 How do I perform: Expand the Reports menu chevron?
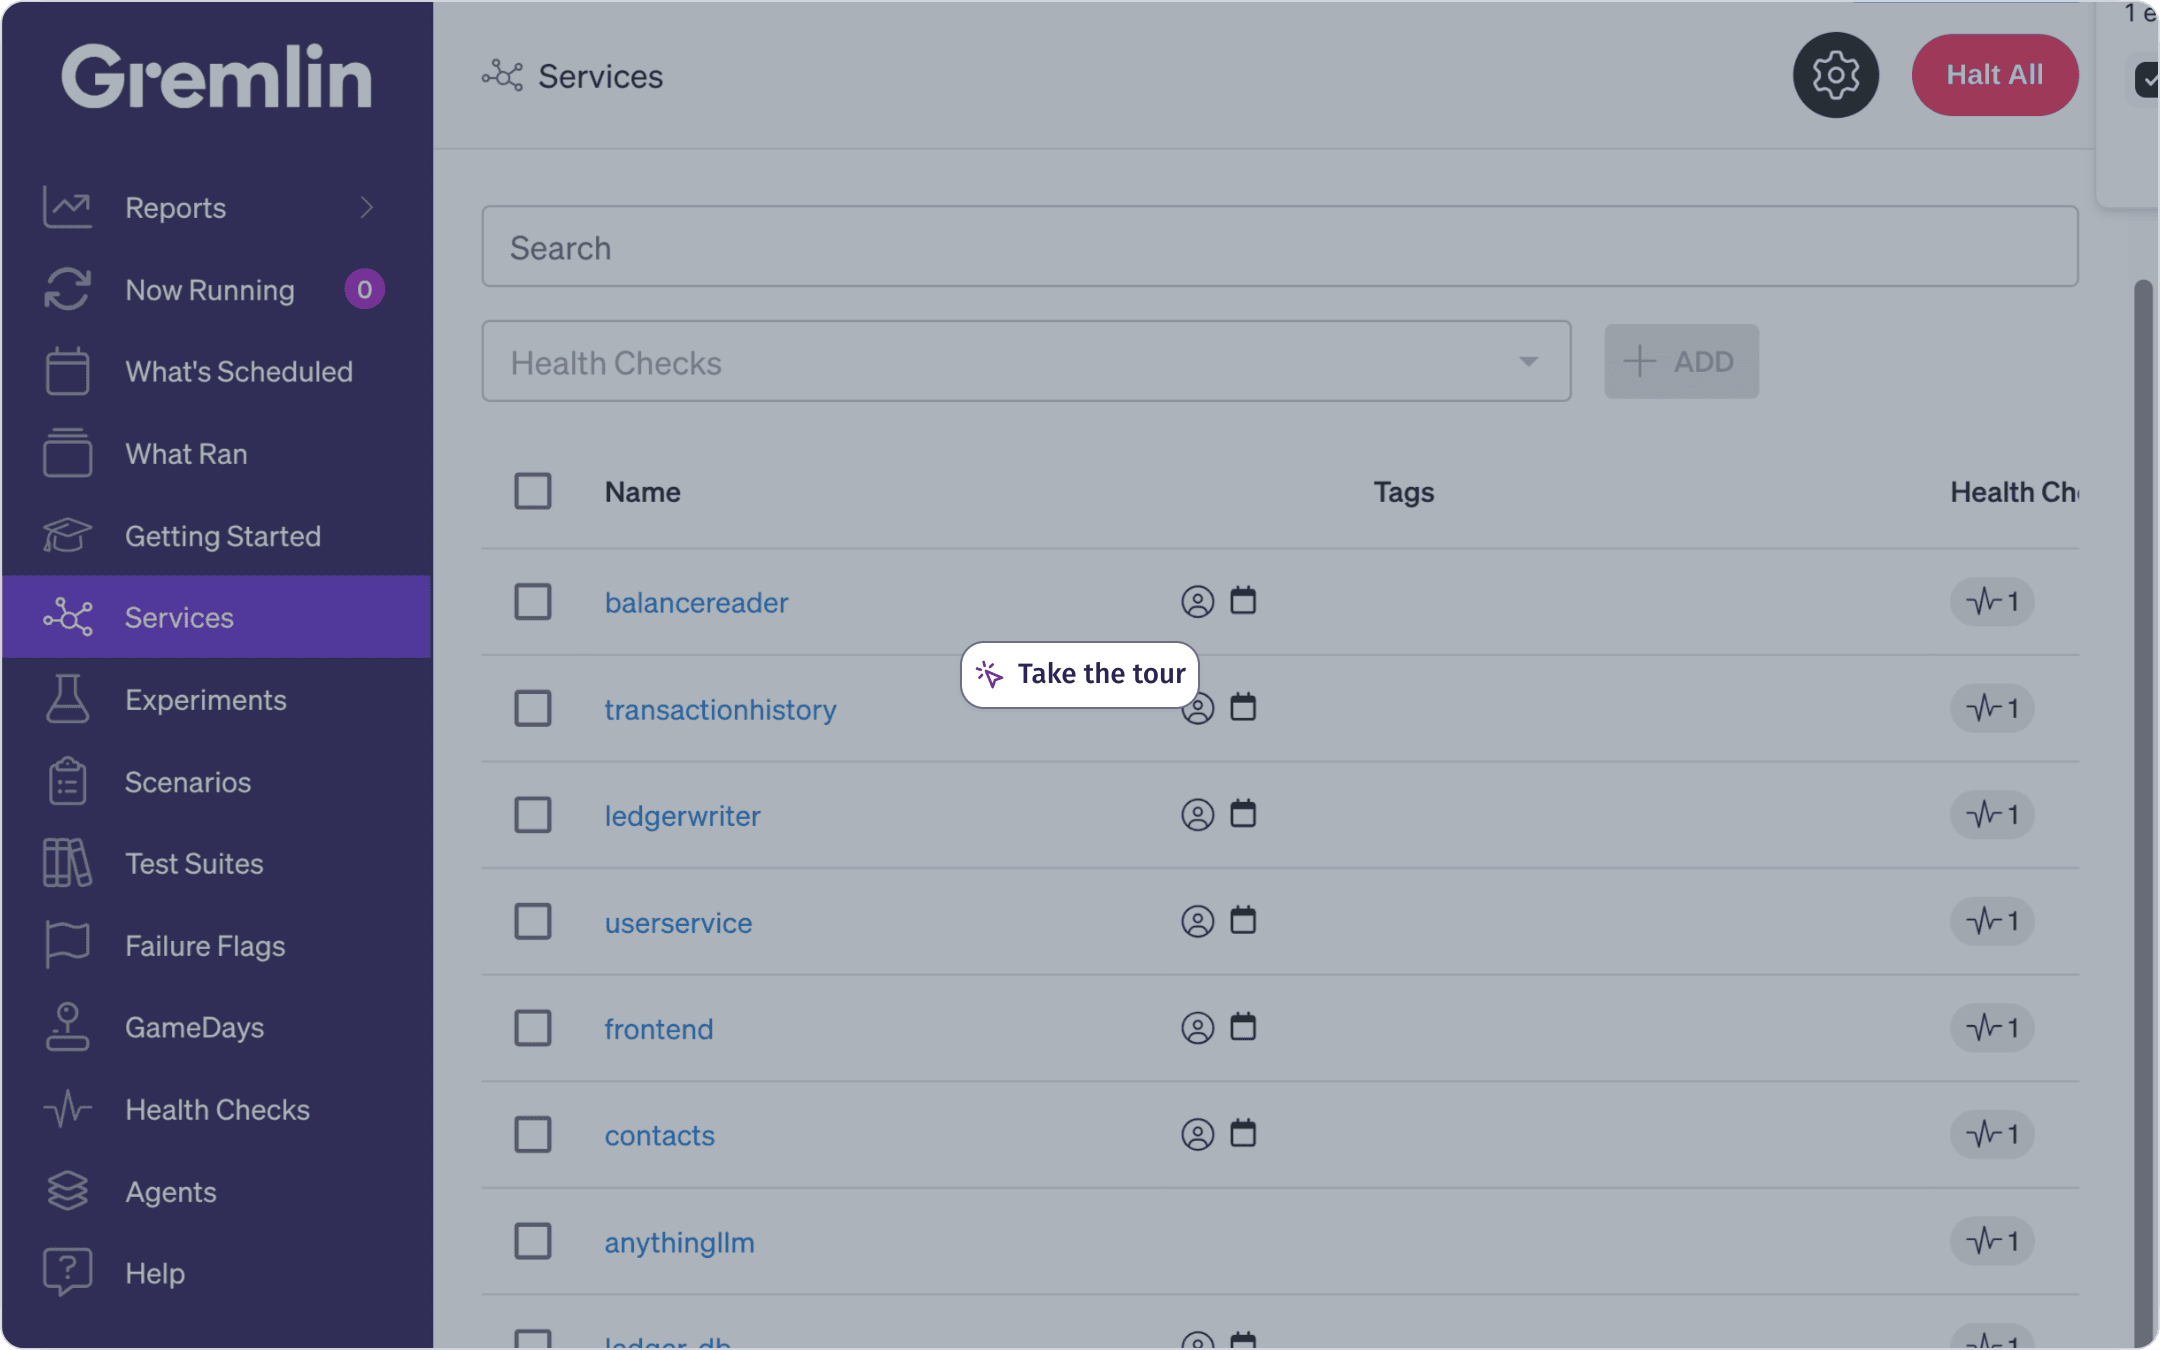pyautogui.click(x=366, y=207)
